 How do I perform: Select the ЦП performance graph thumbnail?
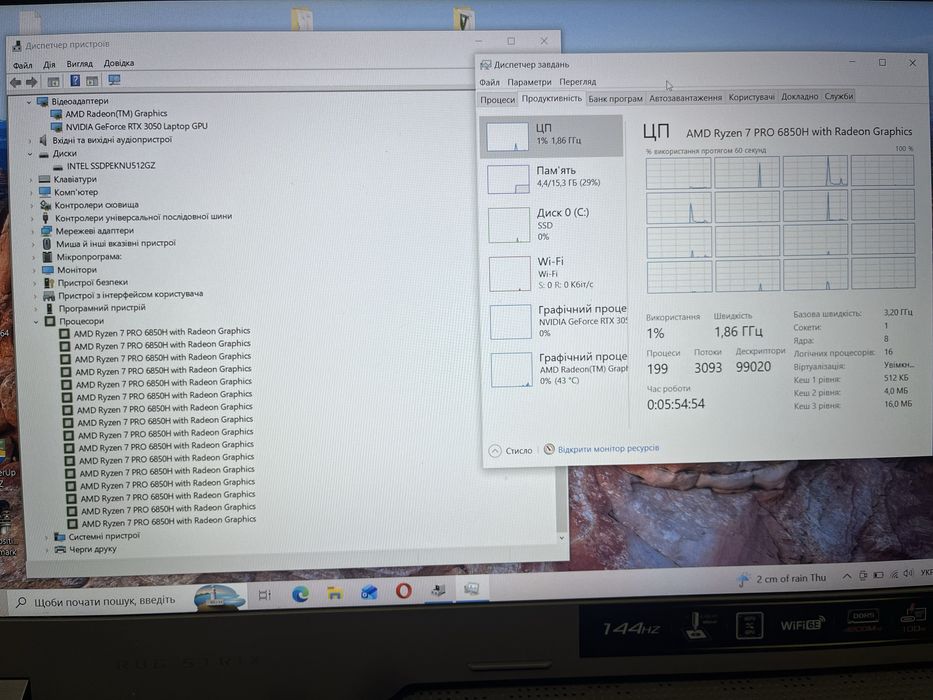(508, 136)
